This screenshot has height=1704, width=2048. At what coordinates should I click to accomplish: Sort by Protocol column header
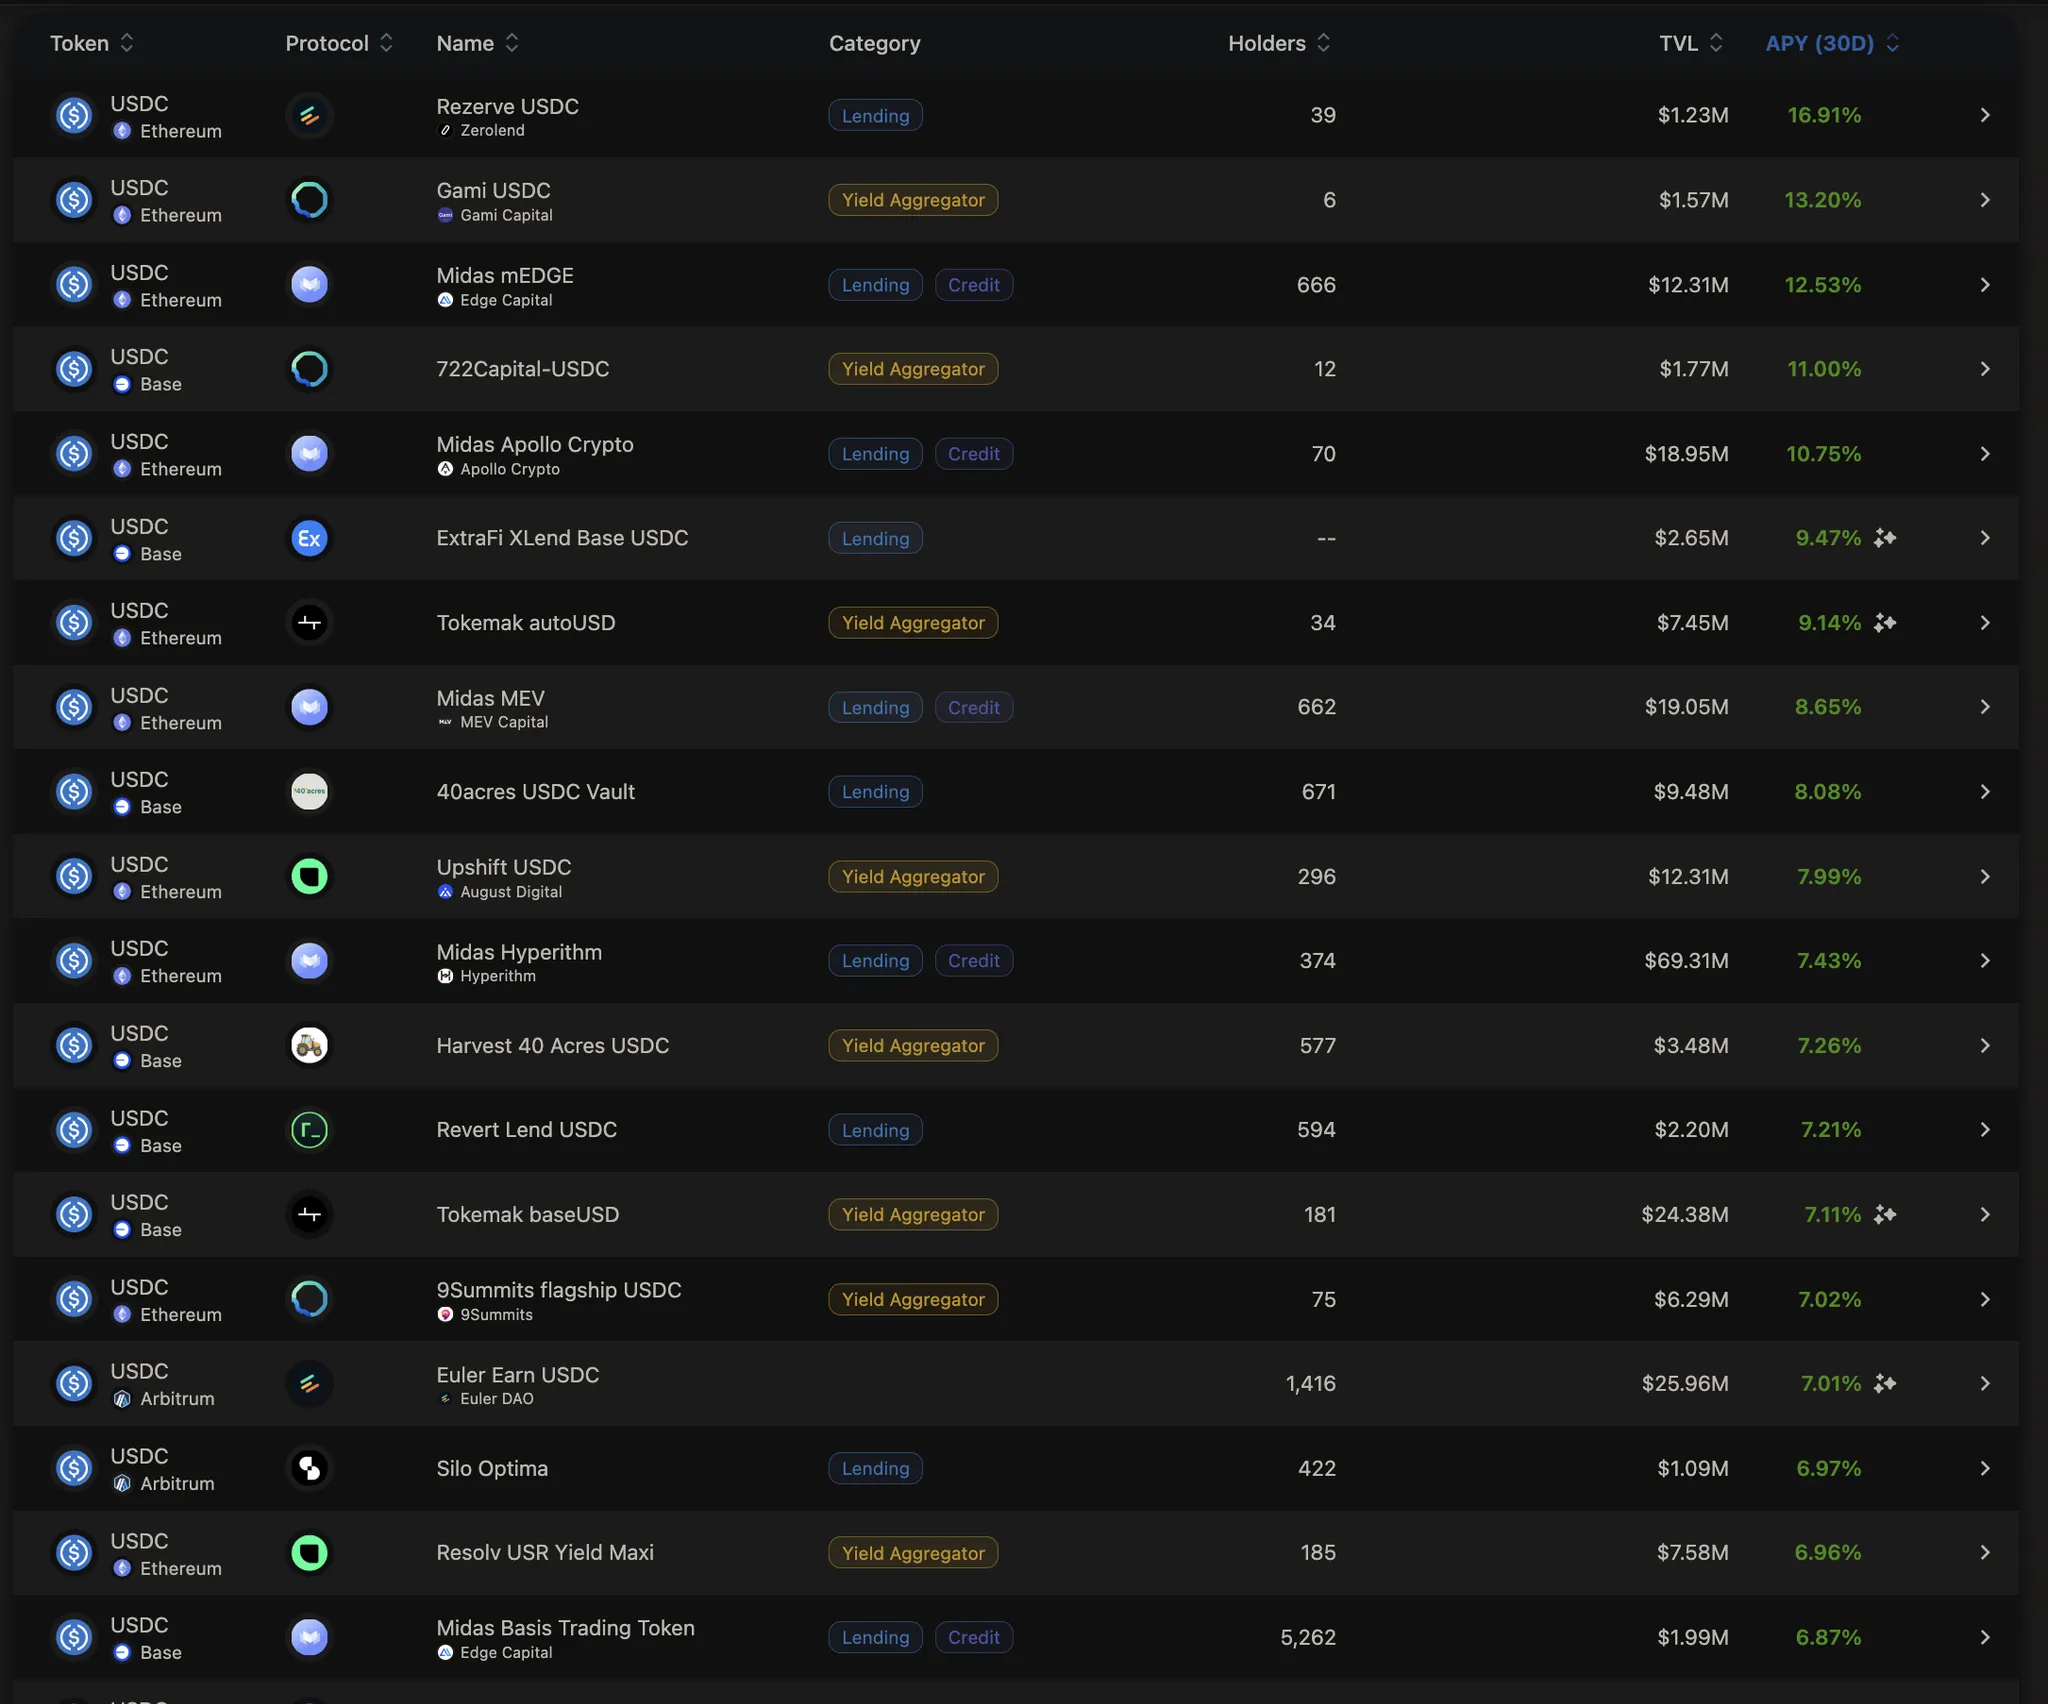point(338,43)
